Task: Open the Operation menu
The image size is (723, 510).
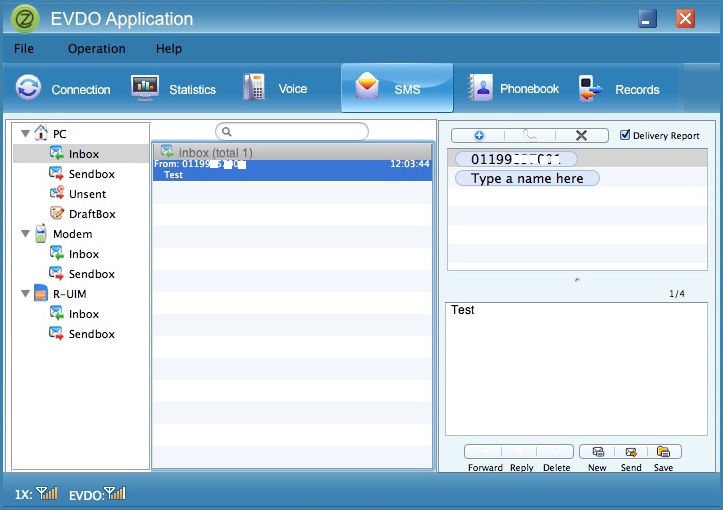Action: tap(97, 48)
